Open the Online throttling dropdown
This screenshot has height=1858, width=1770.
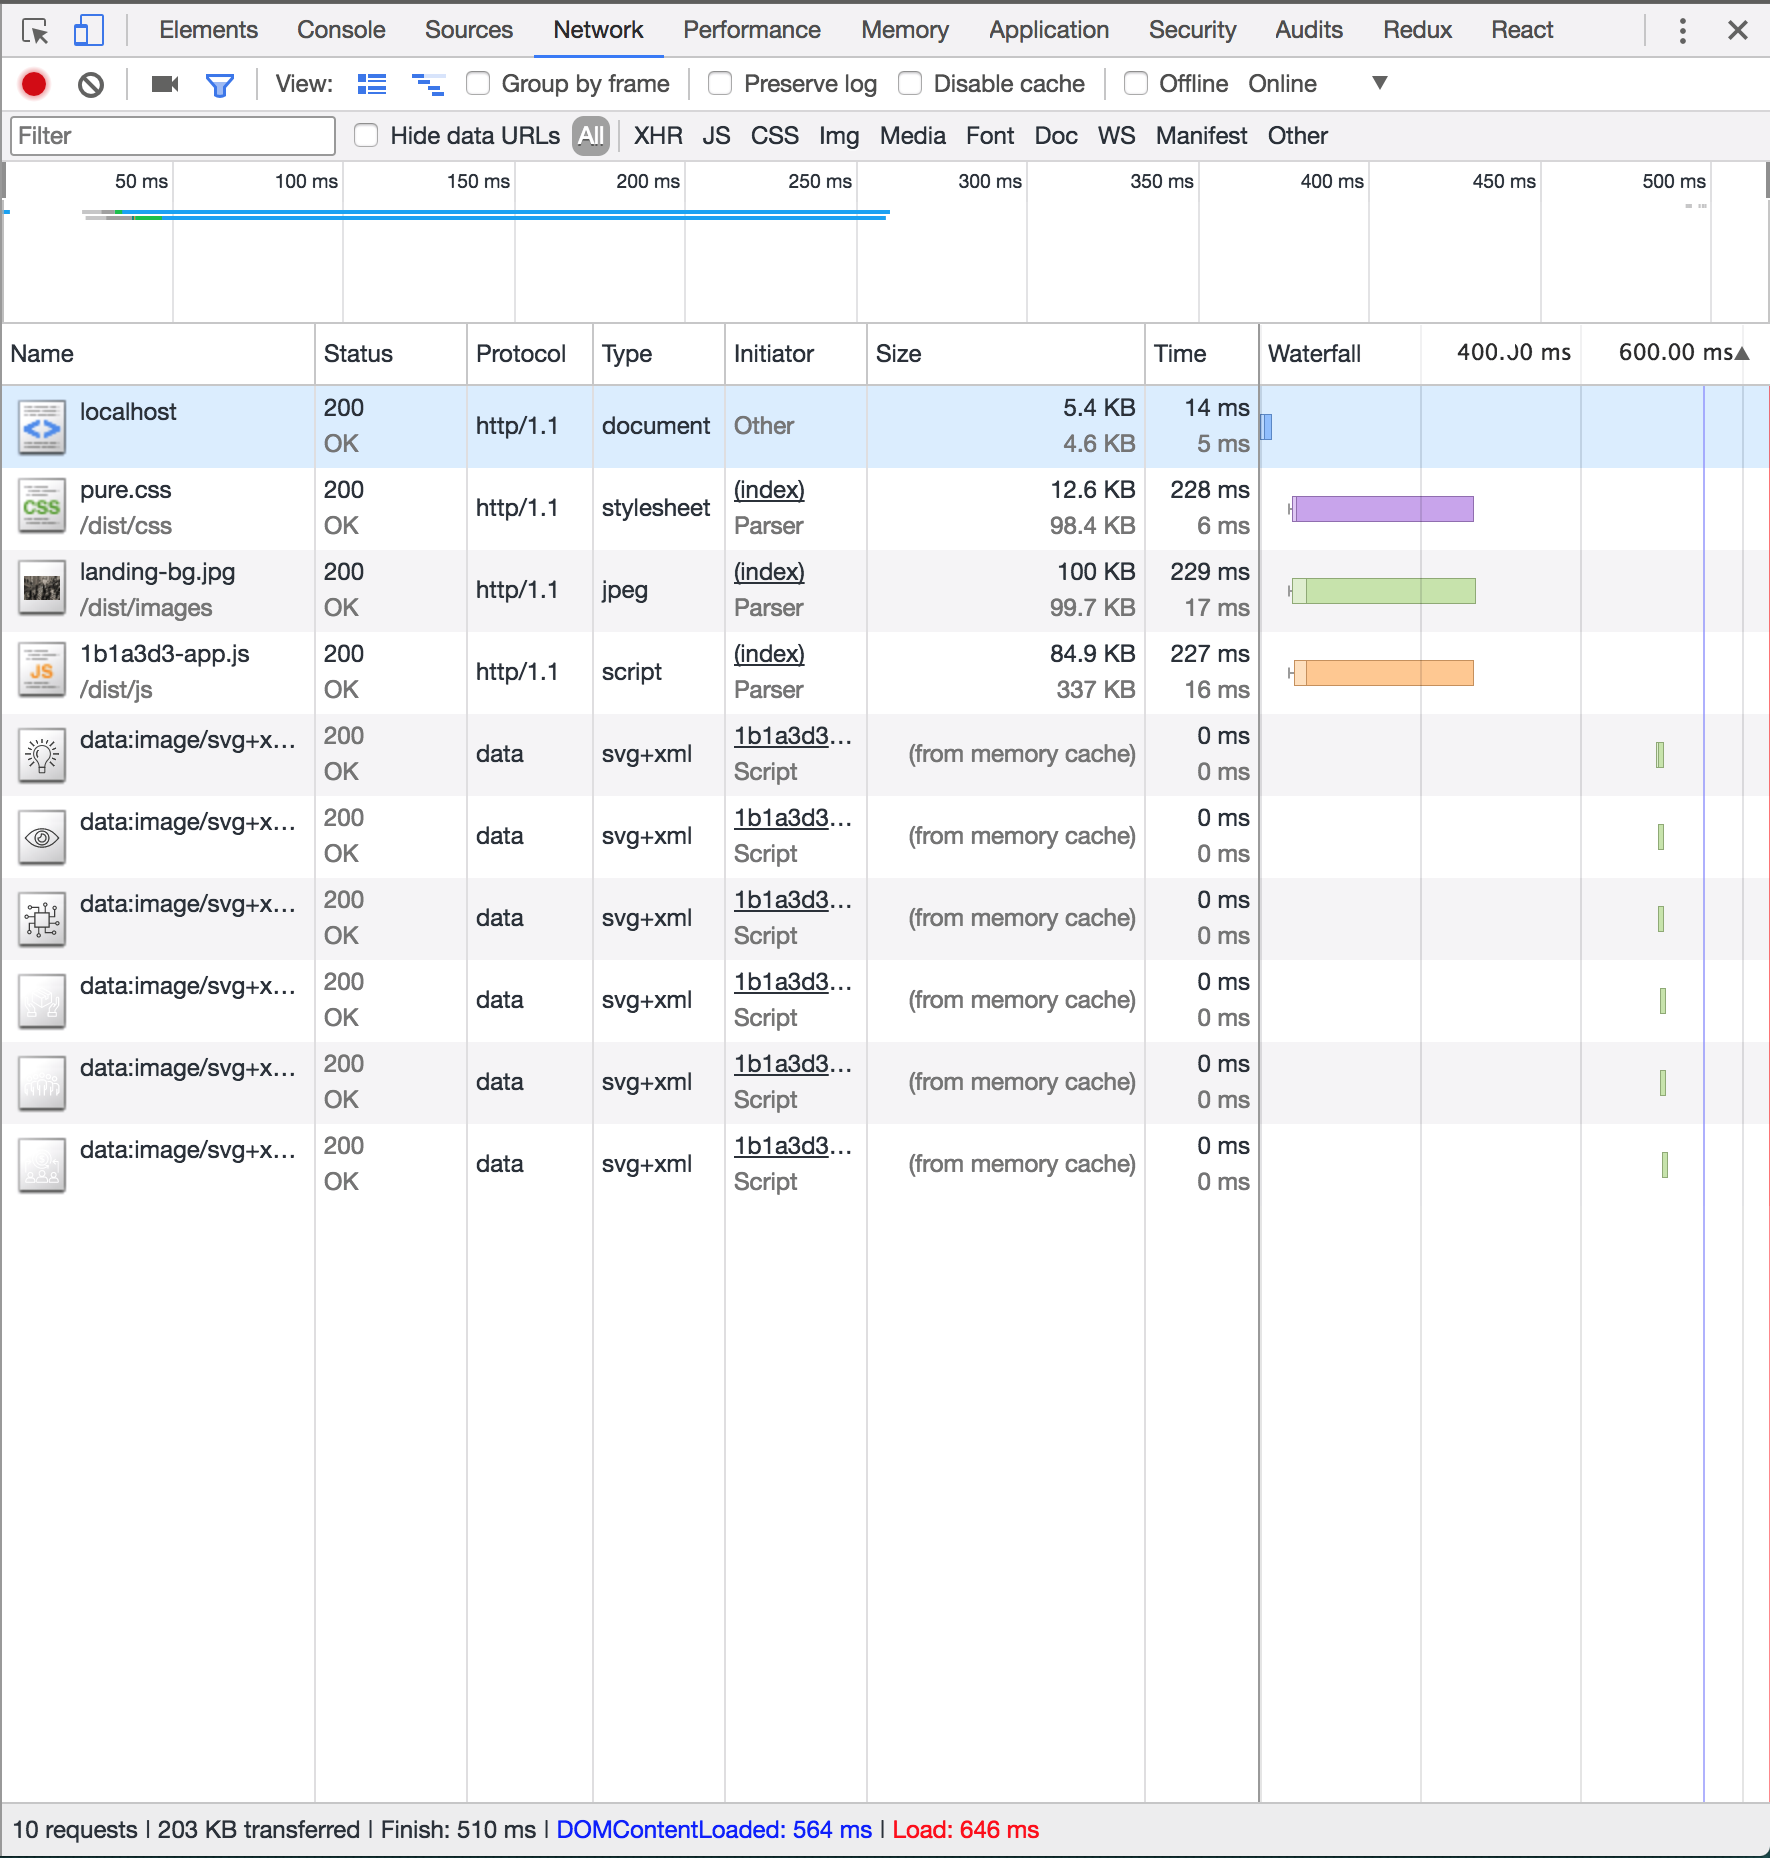pos(1380,84)
